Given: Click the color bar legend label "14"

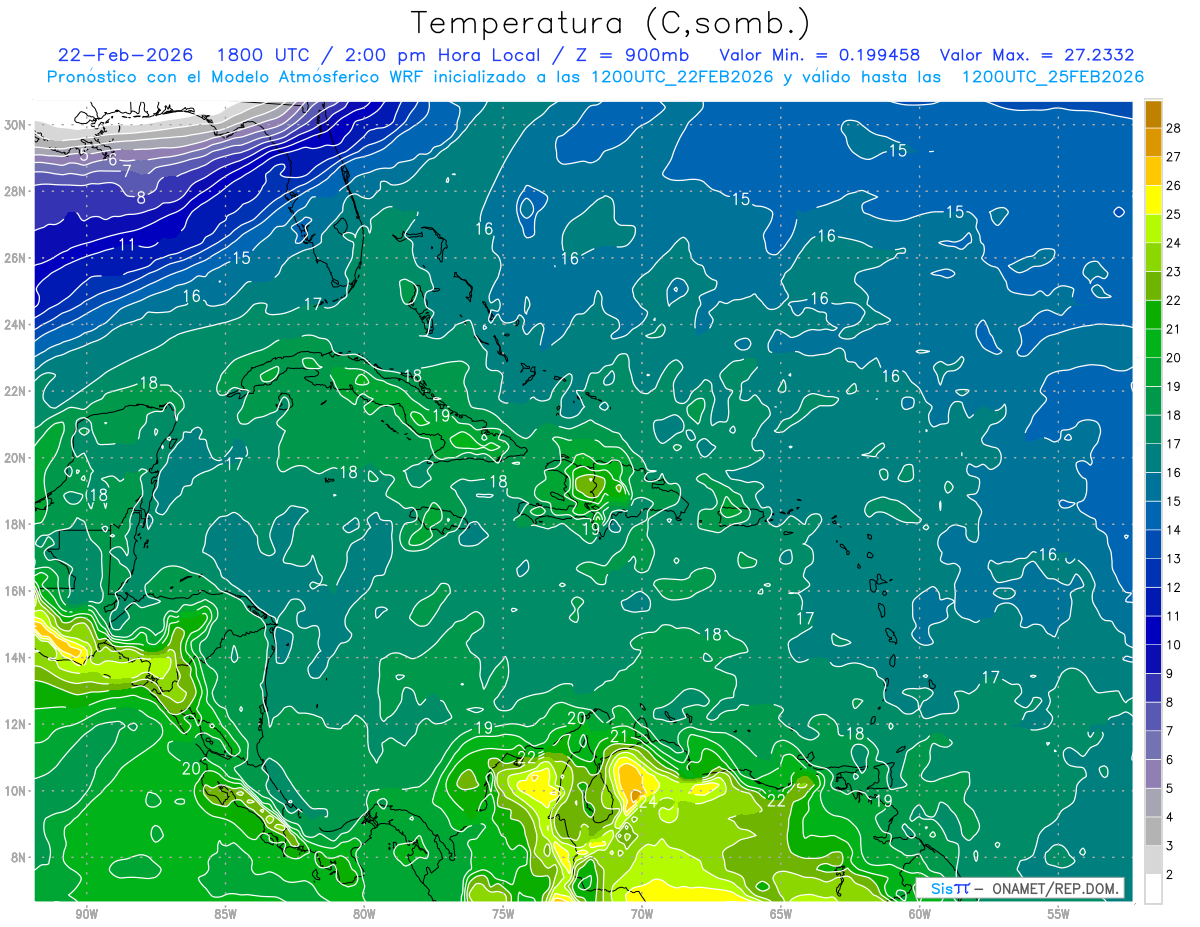Looking at the screenshot, I should click(1173, 529).
